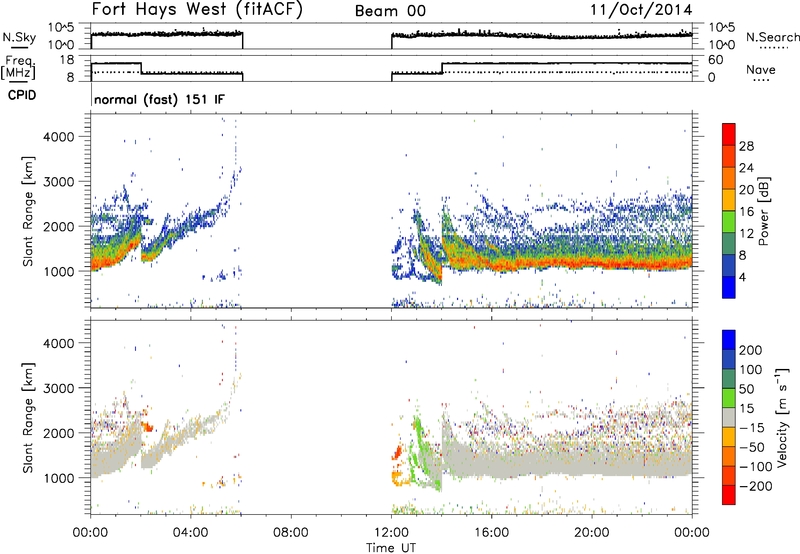
Task: Click the '18' label on the frequency axis
Action: tap(67, 60)
